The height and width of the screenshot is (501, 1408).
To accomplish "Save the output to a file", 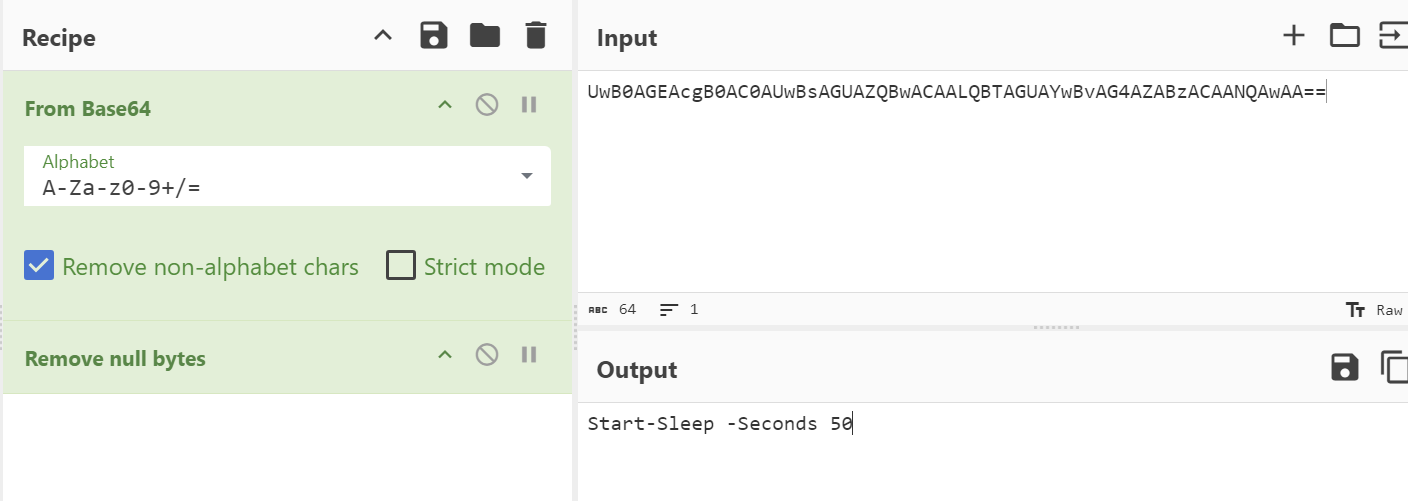I will coord(1345,367).
